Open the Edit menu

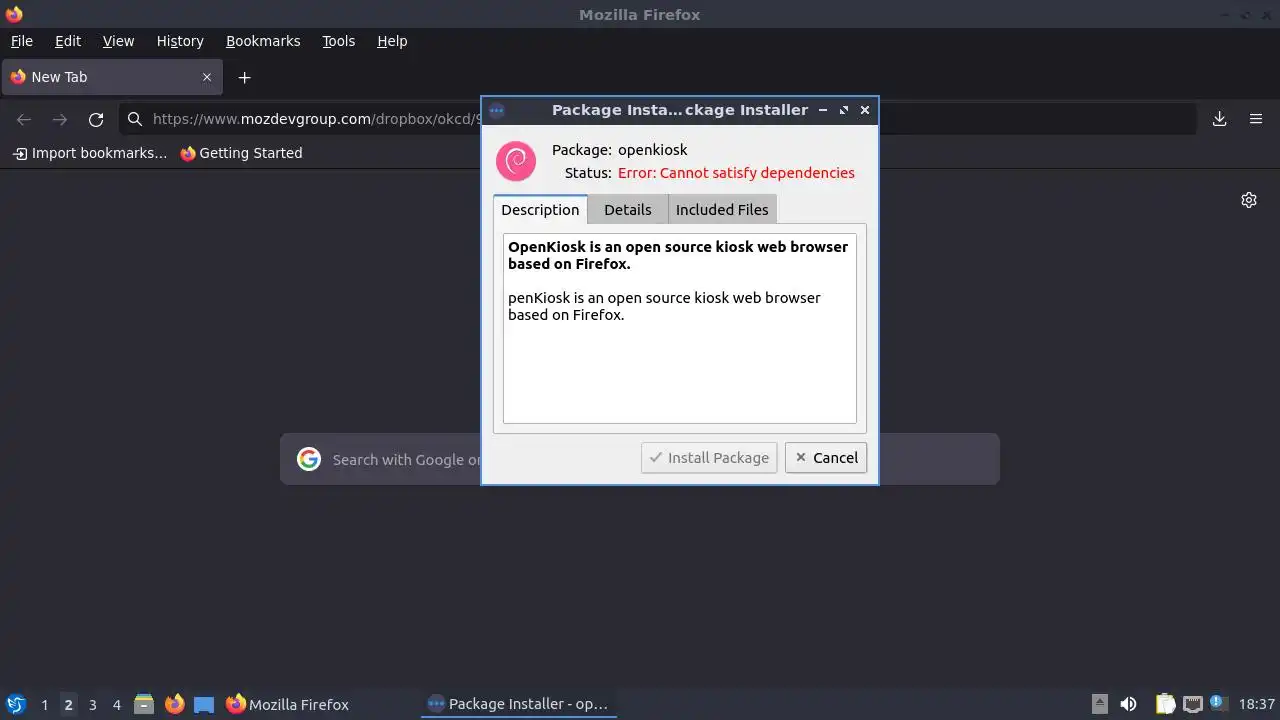pos(68,41)
